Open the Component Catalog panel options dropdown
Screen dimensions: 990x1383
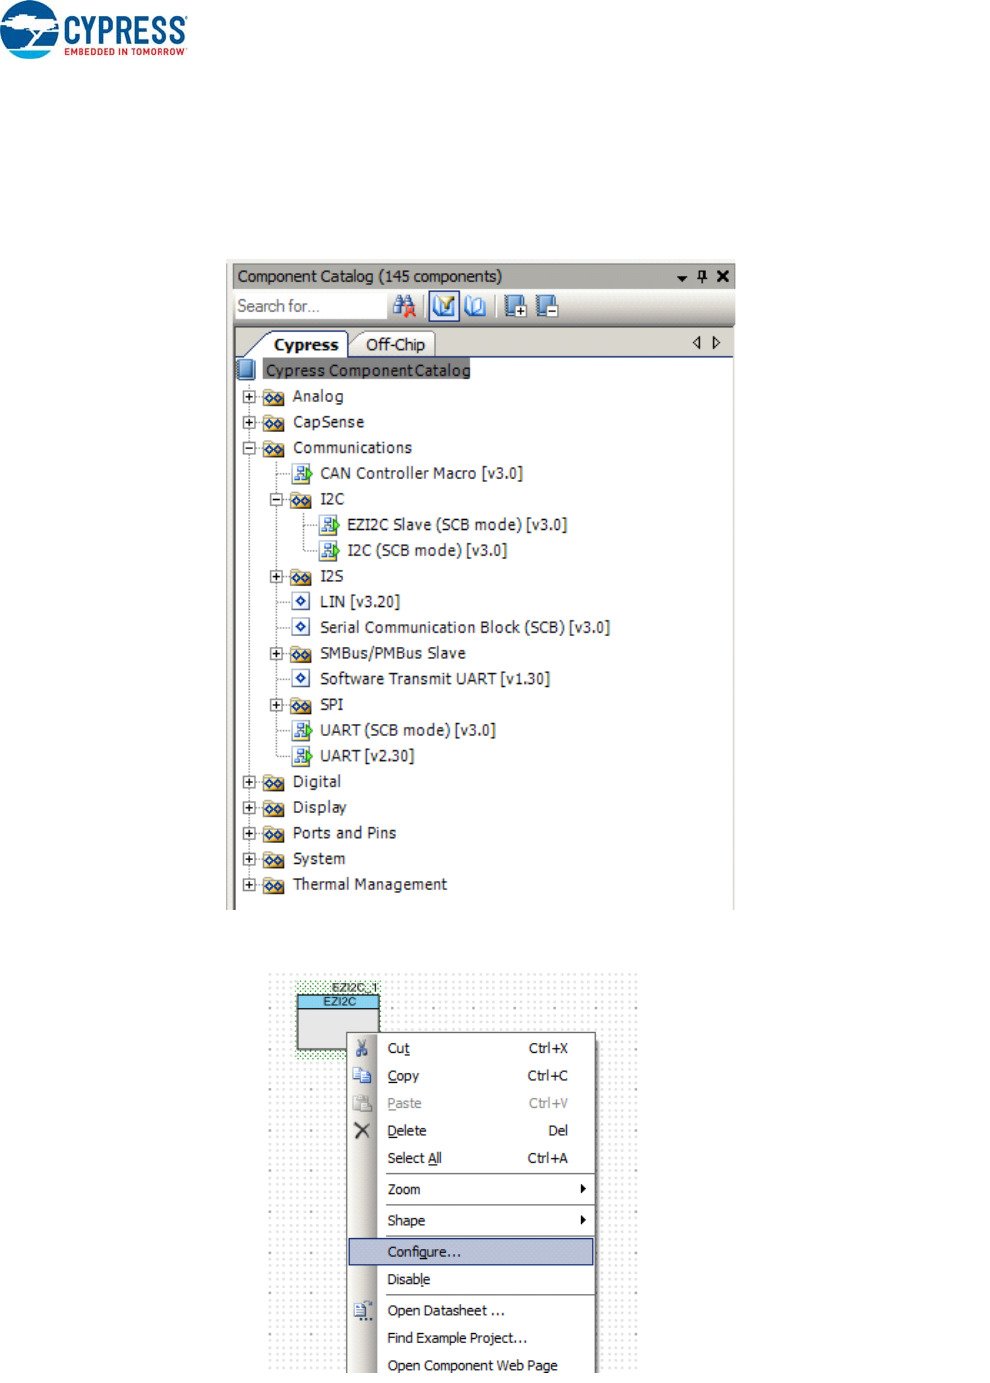click(x=682, y=277)
